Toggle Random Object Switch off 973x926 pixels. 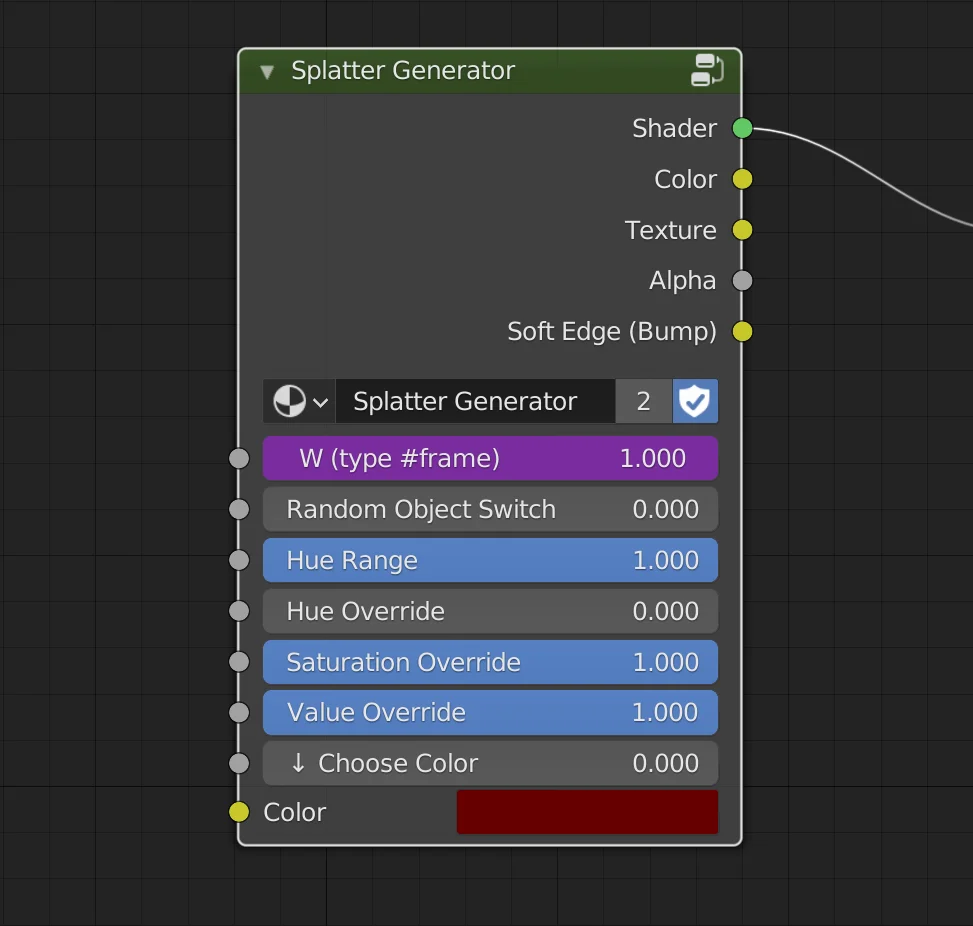point(490,509)
